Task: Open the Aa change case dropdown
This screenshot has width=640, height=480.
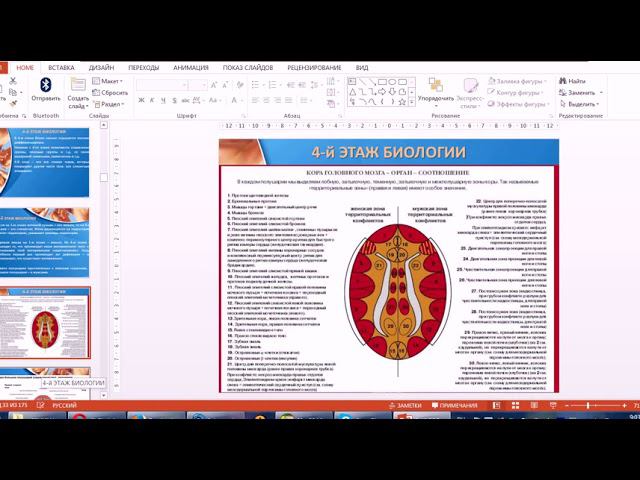Action: pos(215,100)
